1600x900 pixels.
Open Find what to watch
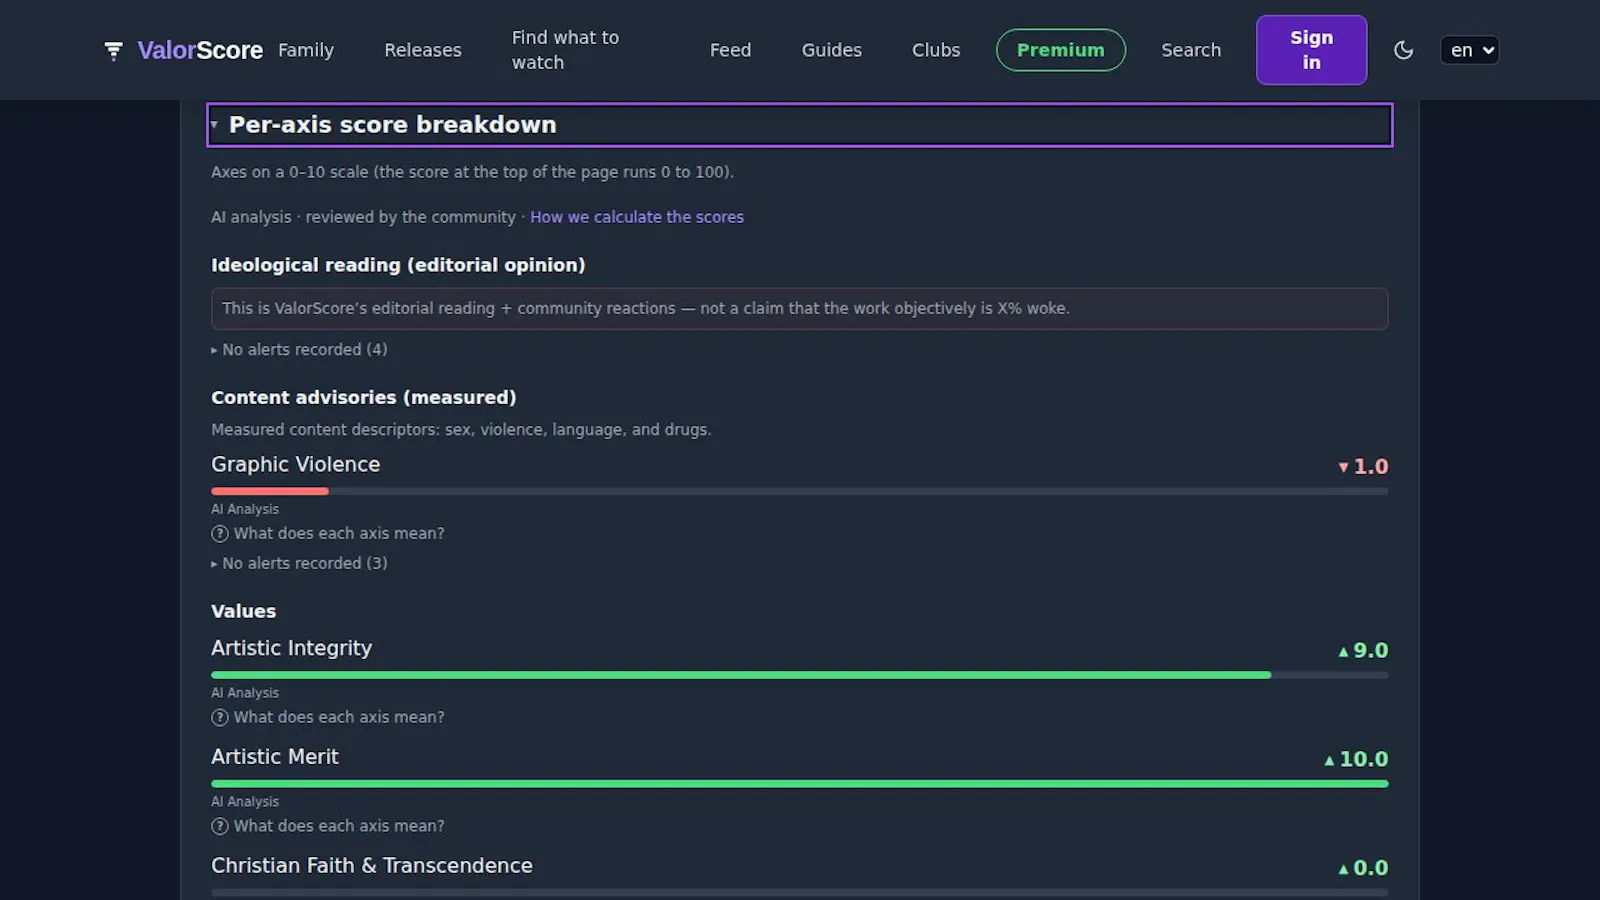click(x=566, y=50)
